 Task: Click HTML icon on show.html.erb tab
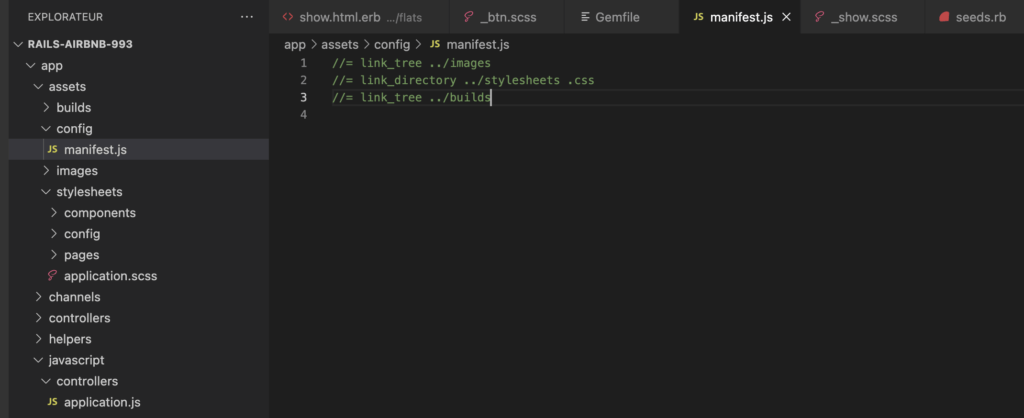pos(288,17)
